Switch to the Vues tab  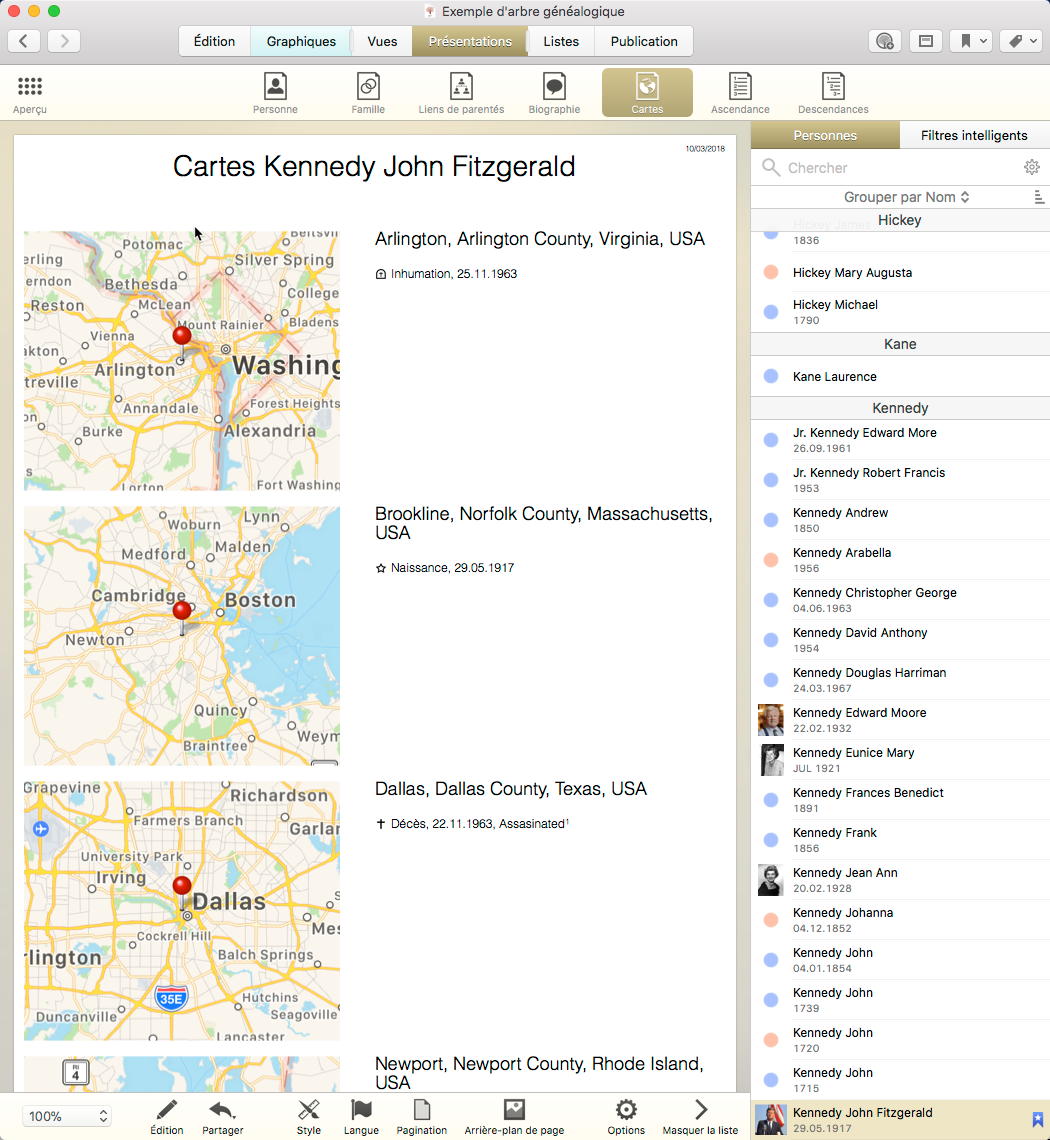(382, 41)
